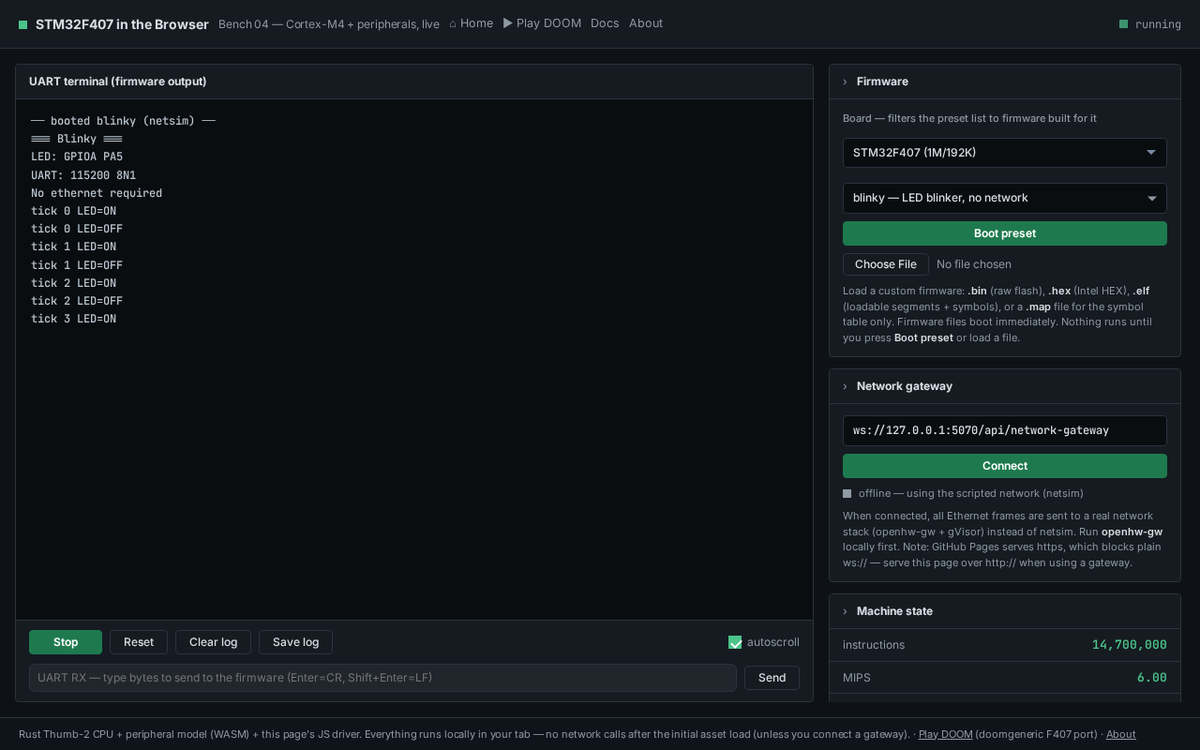1200x750 pixels.
Task: Click the MIPS value 6.00
Action: pos(1152,678)
